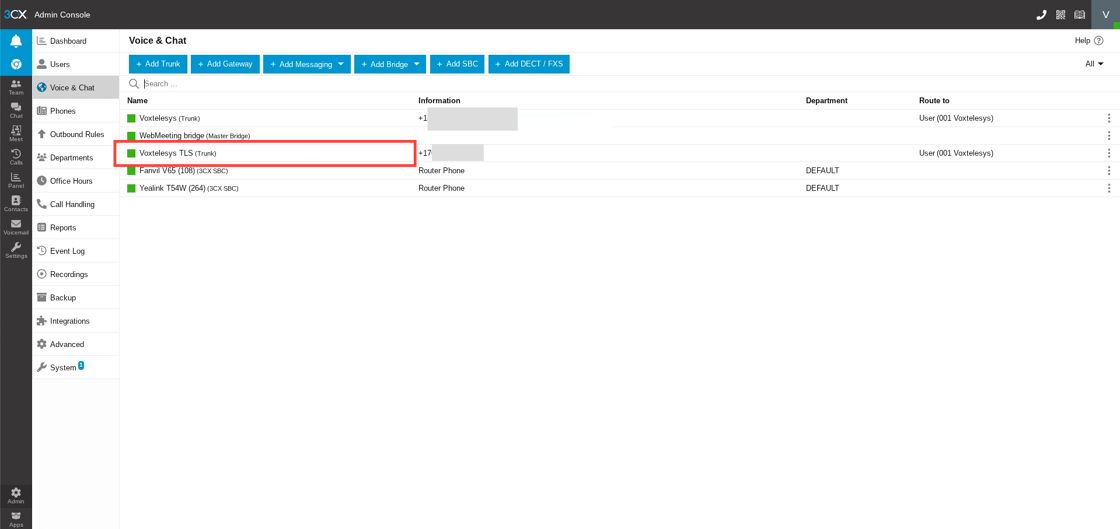
Task: Open three-dot menu for Voxtelesys TLS row
Action: pos(1109,153)
